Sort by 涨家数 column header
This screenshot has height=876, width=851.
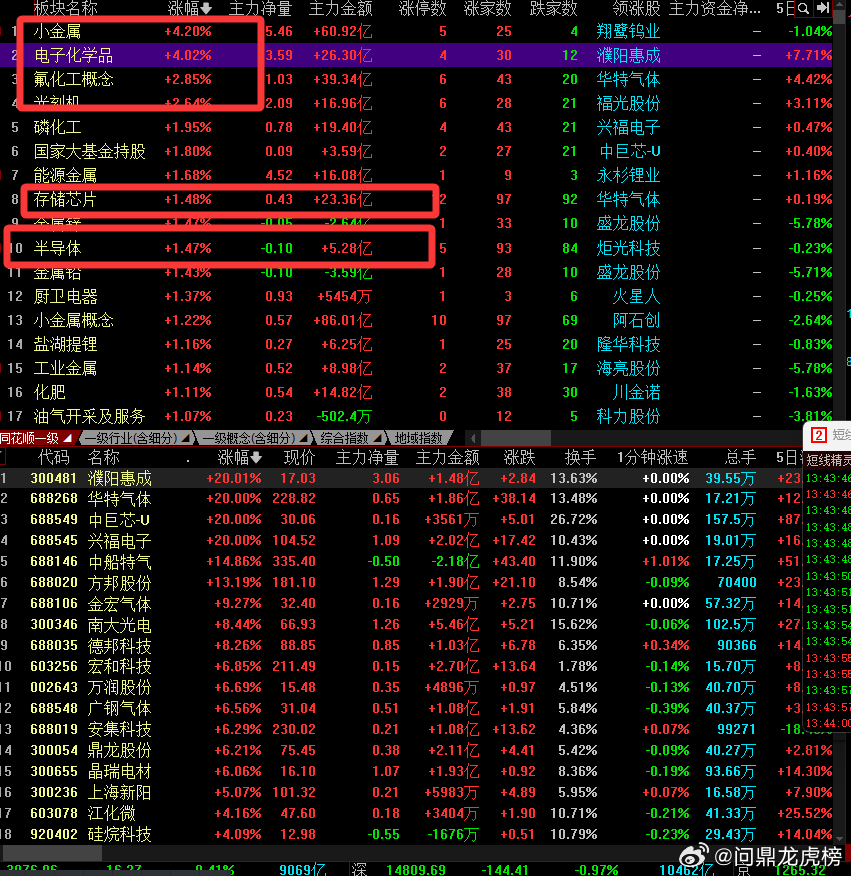point(487,8)
